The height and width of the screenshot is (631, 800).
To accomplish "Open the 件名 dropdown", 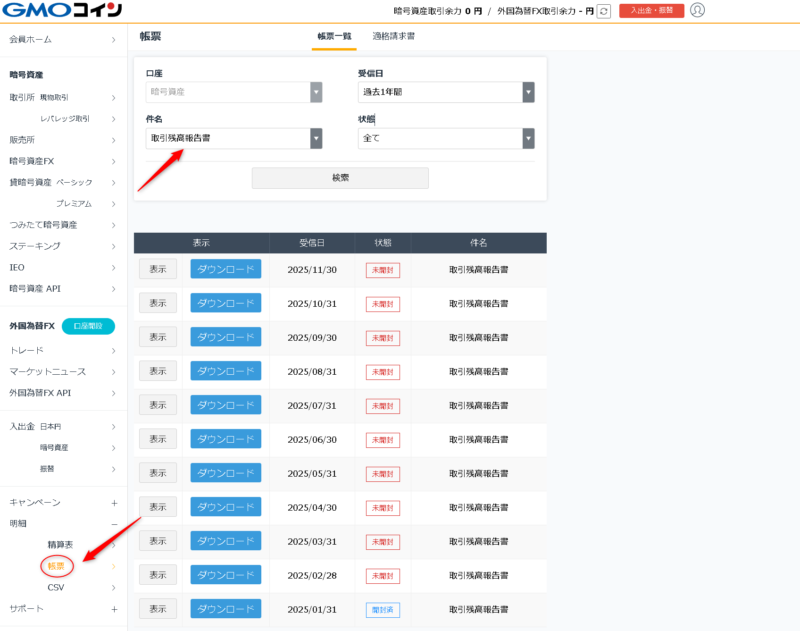I will point(233,138).
